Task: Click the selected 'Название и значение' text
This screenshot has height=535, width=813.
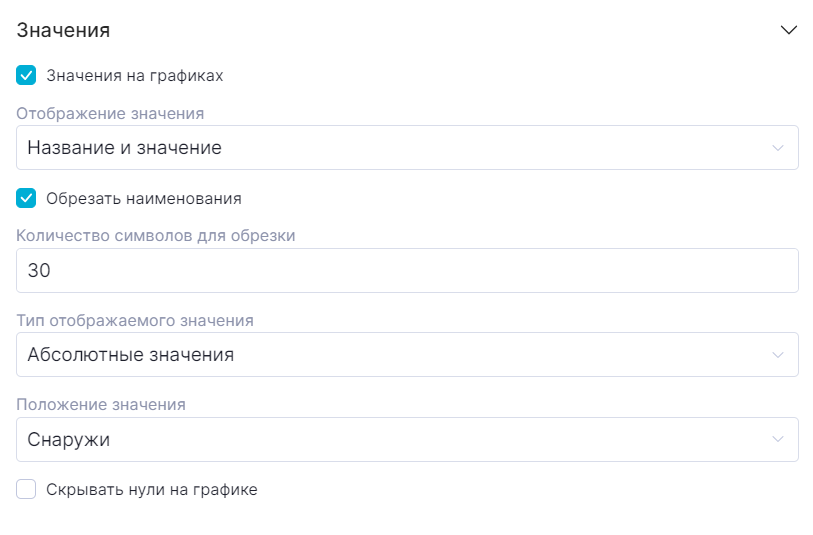Action: coord(124,148)
